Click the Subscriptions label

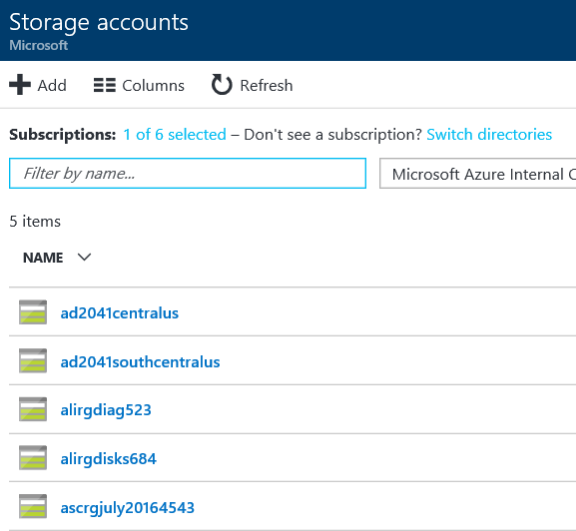62,134
